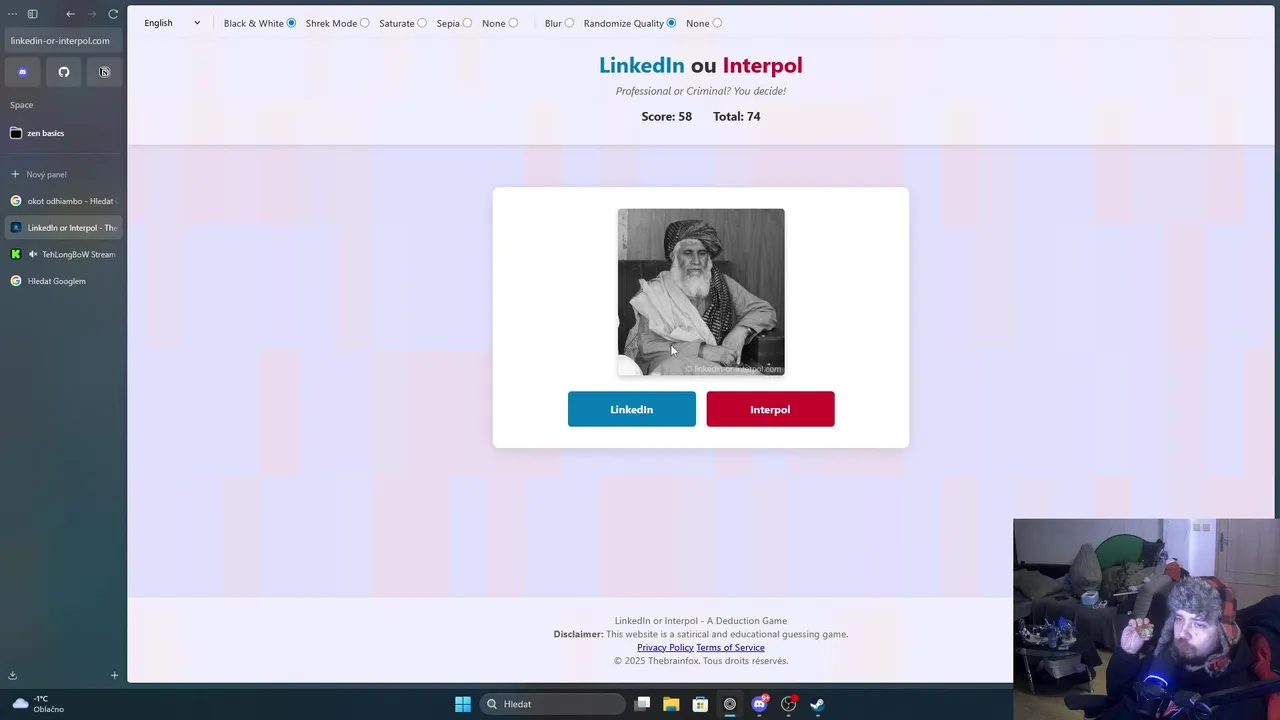Click the linkedin-or-interpol.com address bar
Screen dimensions: 1280x720
[64, 41]
